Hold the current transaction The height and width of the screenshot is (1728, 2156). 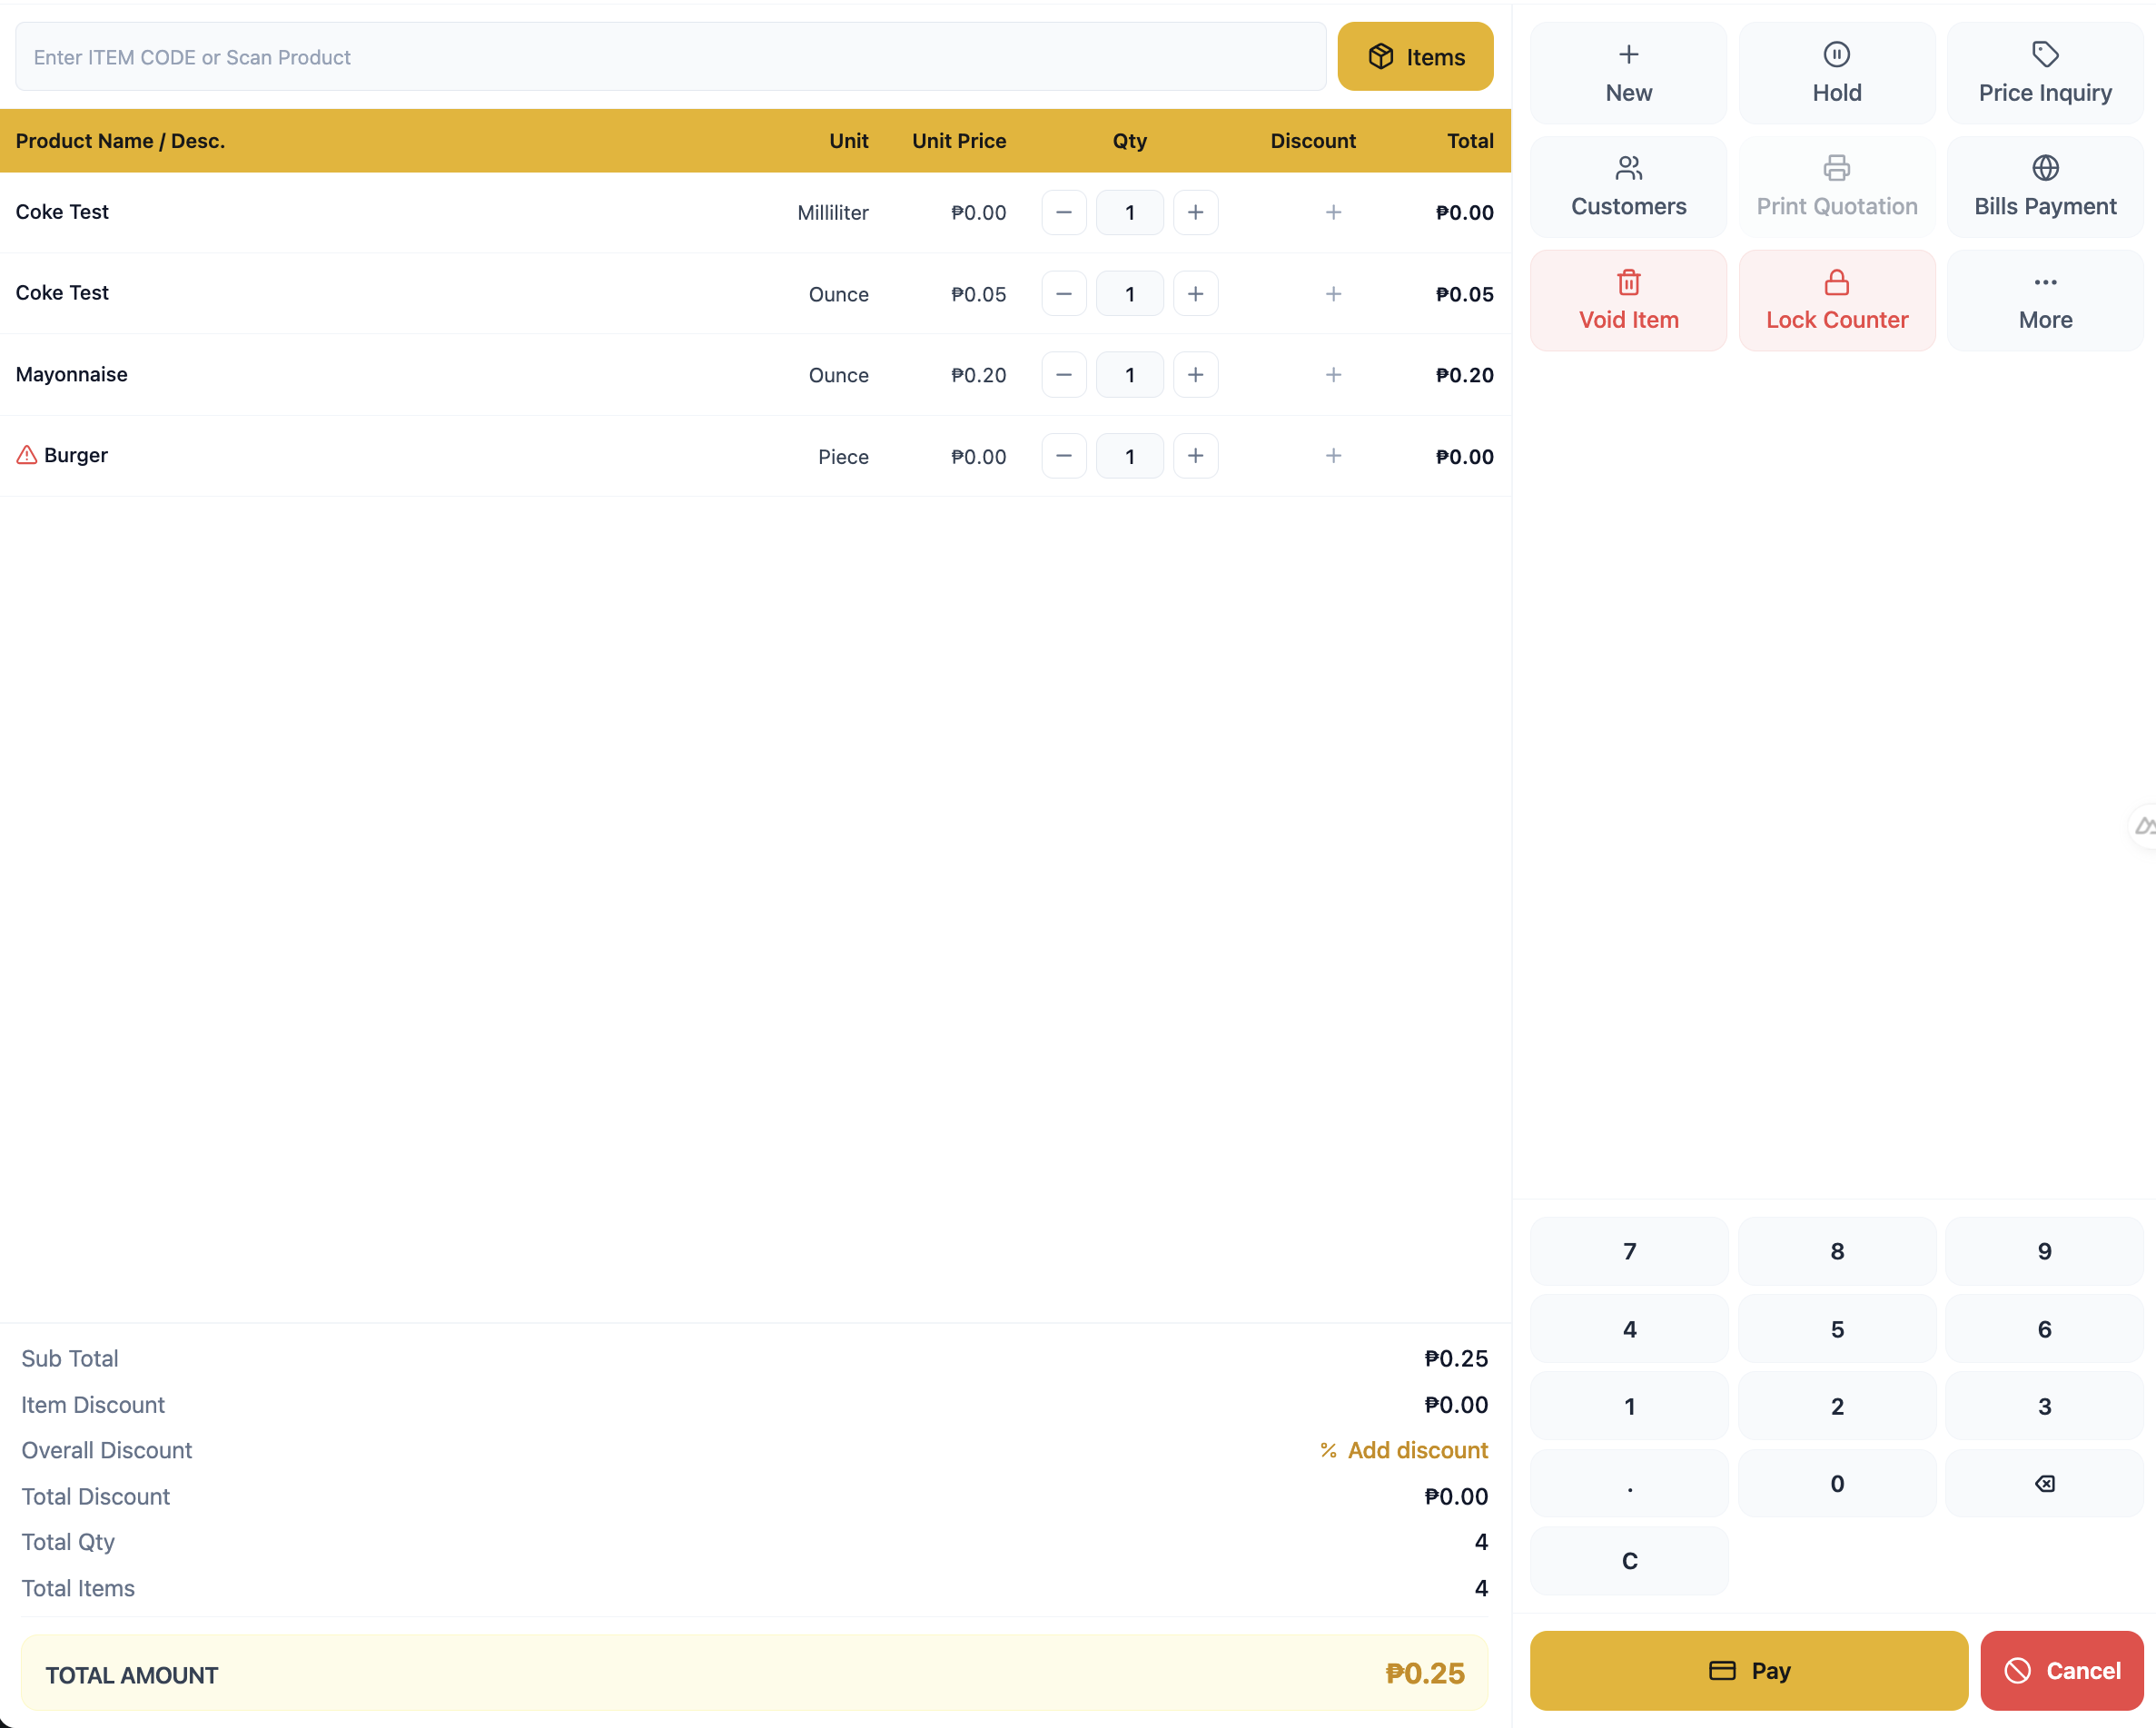1837,72
